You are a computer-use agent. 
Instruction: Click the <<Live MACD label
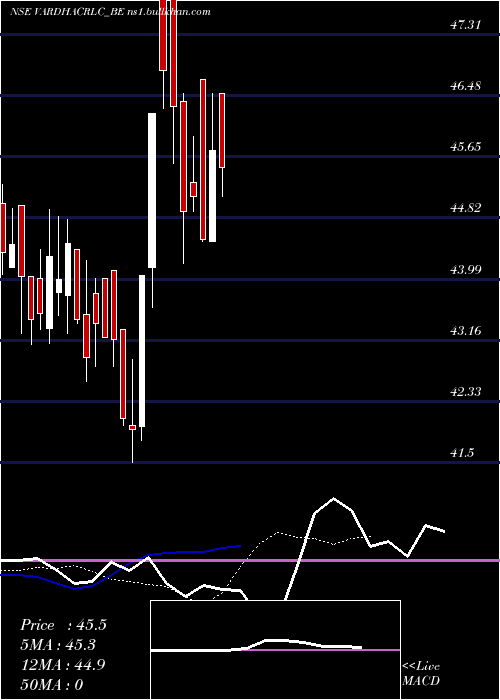(421, 674)
